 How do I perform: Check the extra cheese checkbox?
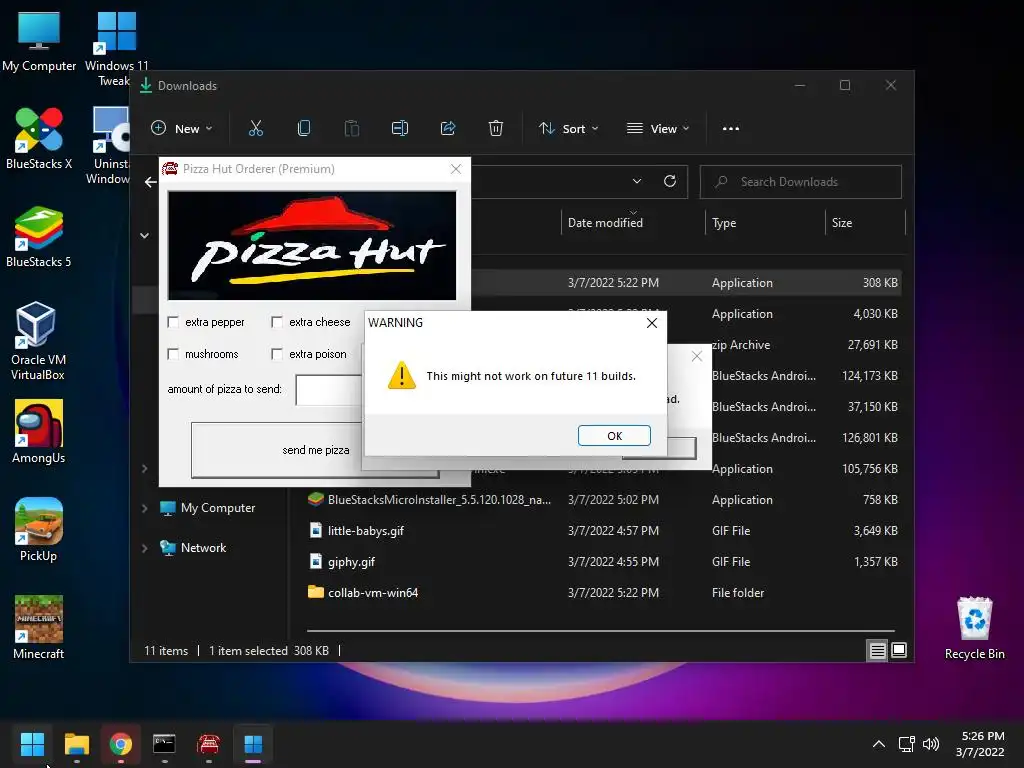click(277, 322)
